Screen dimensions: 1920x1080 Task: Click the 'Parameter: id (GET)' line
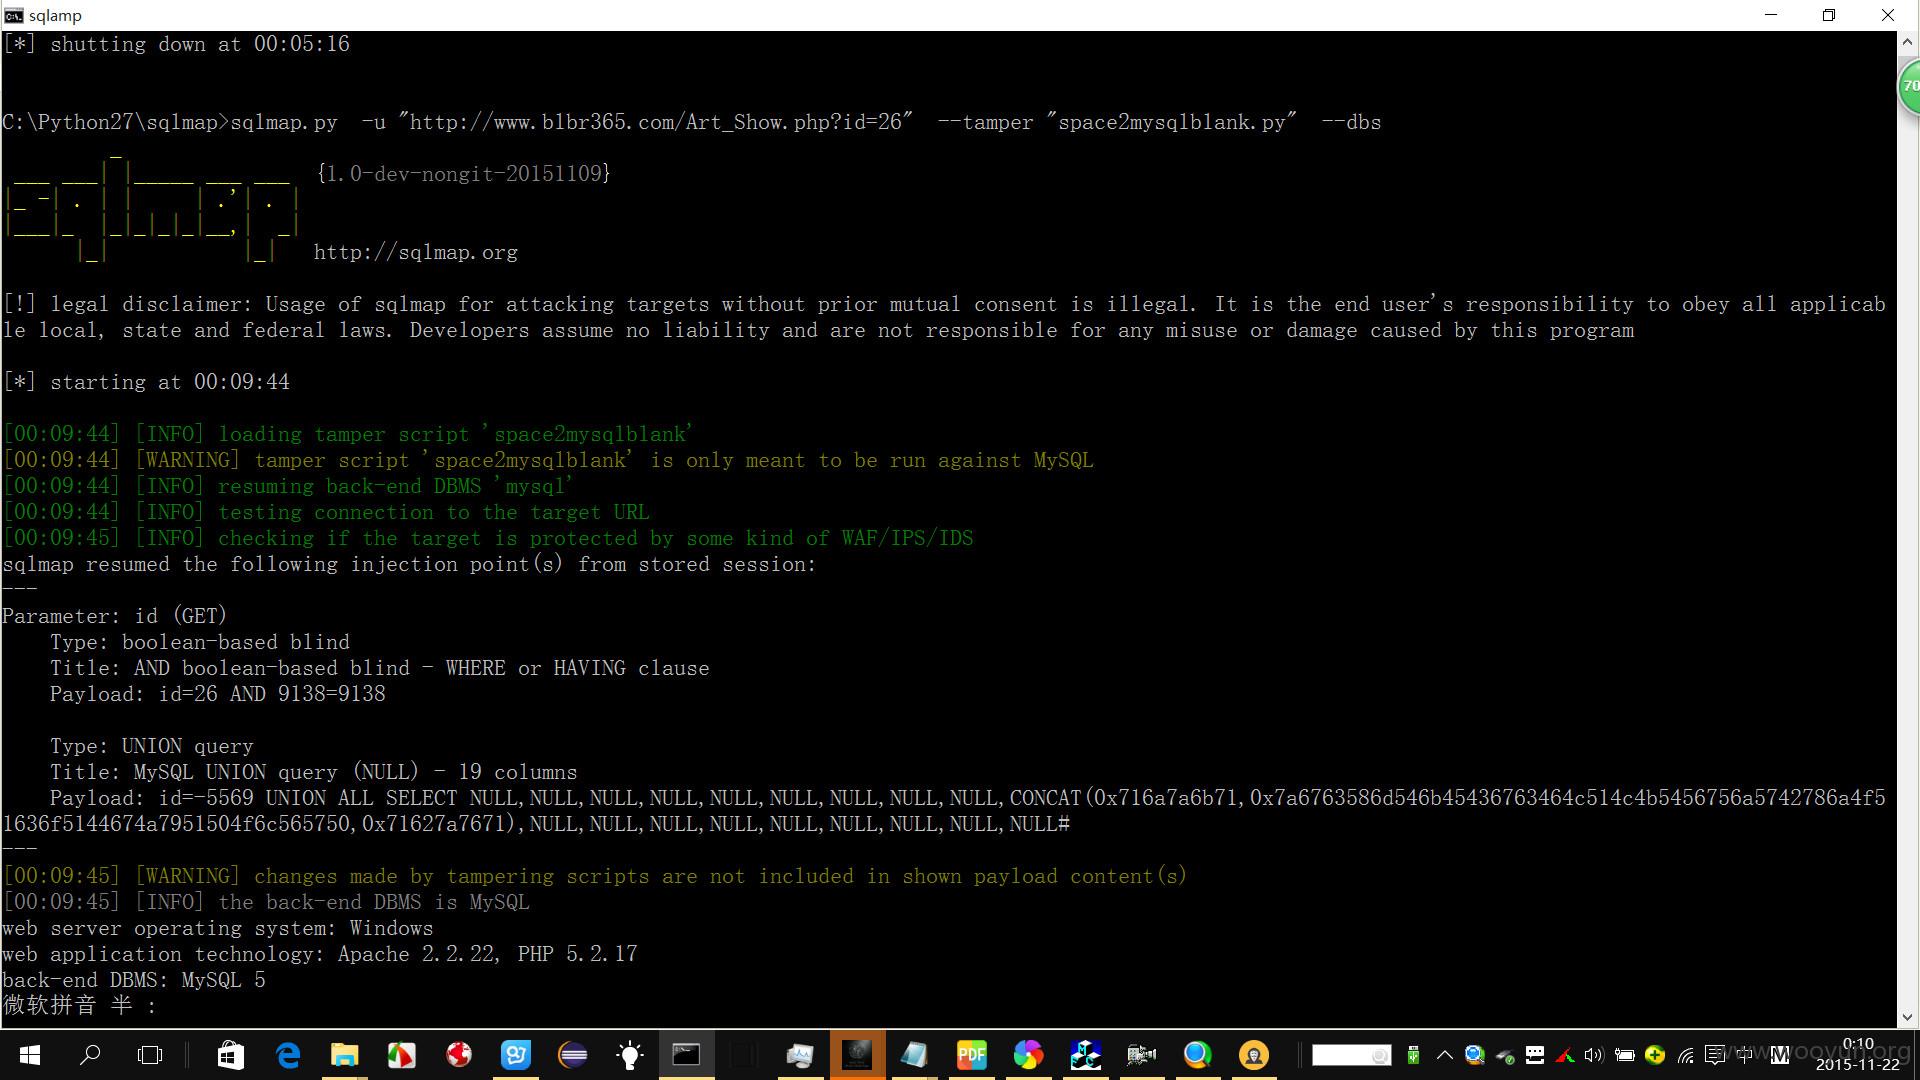tap(114, 616)
